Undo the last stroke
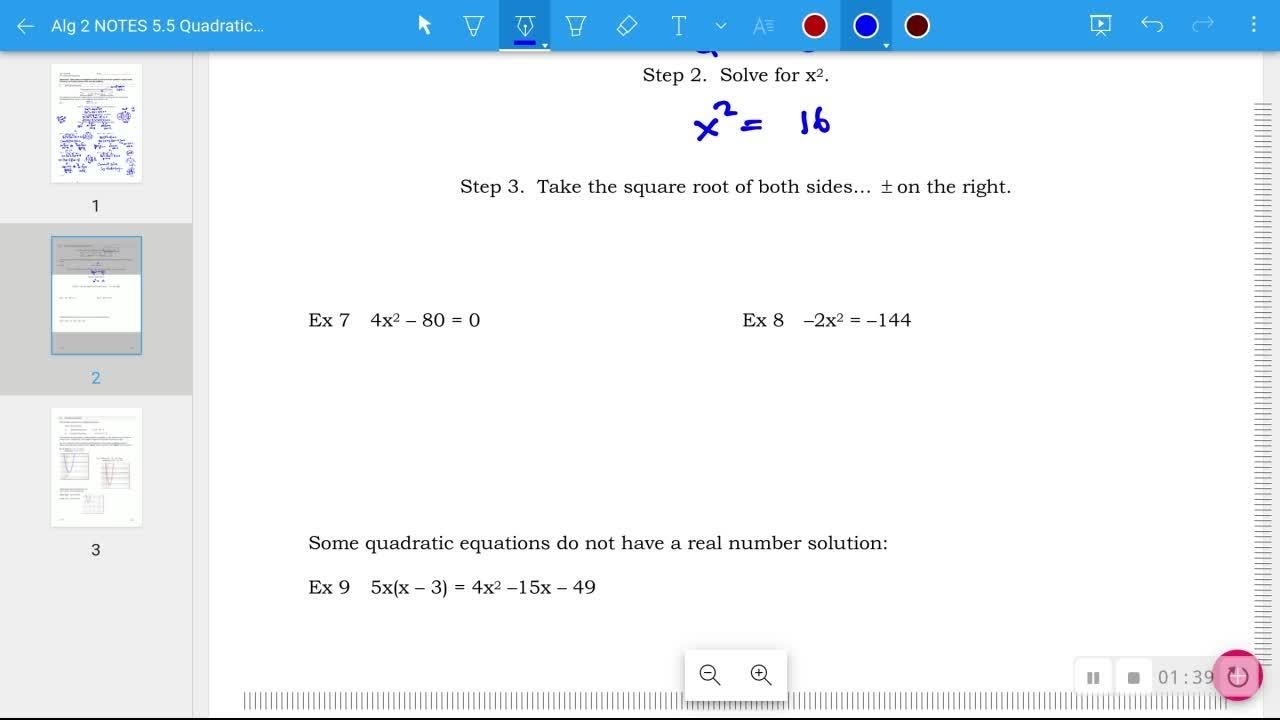 [1152, 25]
